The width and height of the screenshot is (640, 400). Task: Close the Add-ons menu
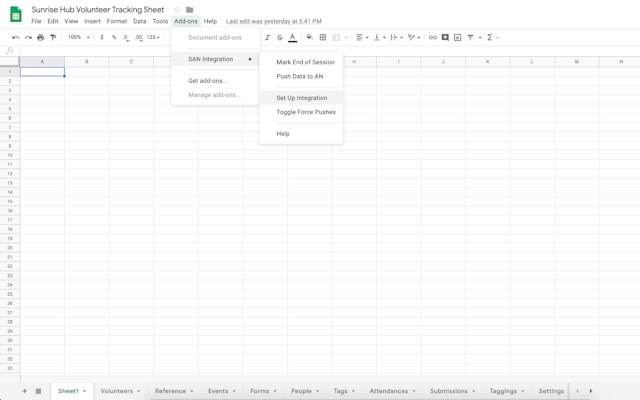click(186, 21)
